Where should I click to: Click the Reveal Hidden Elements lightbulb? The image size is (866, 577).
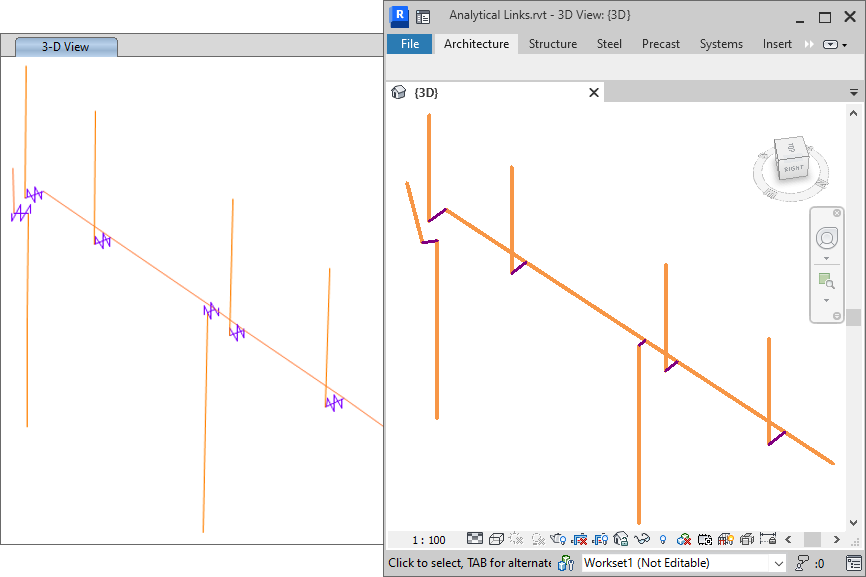[663, 538]
